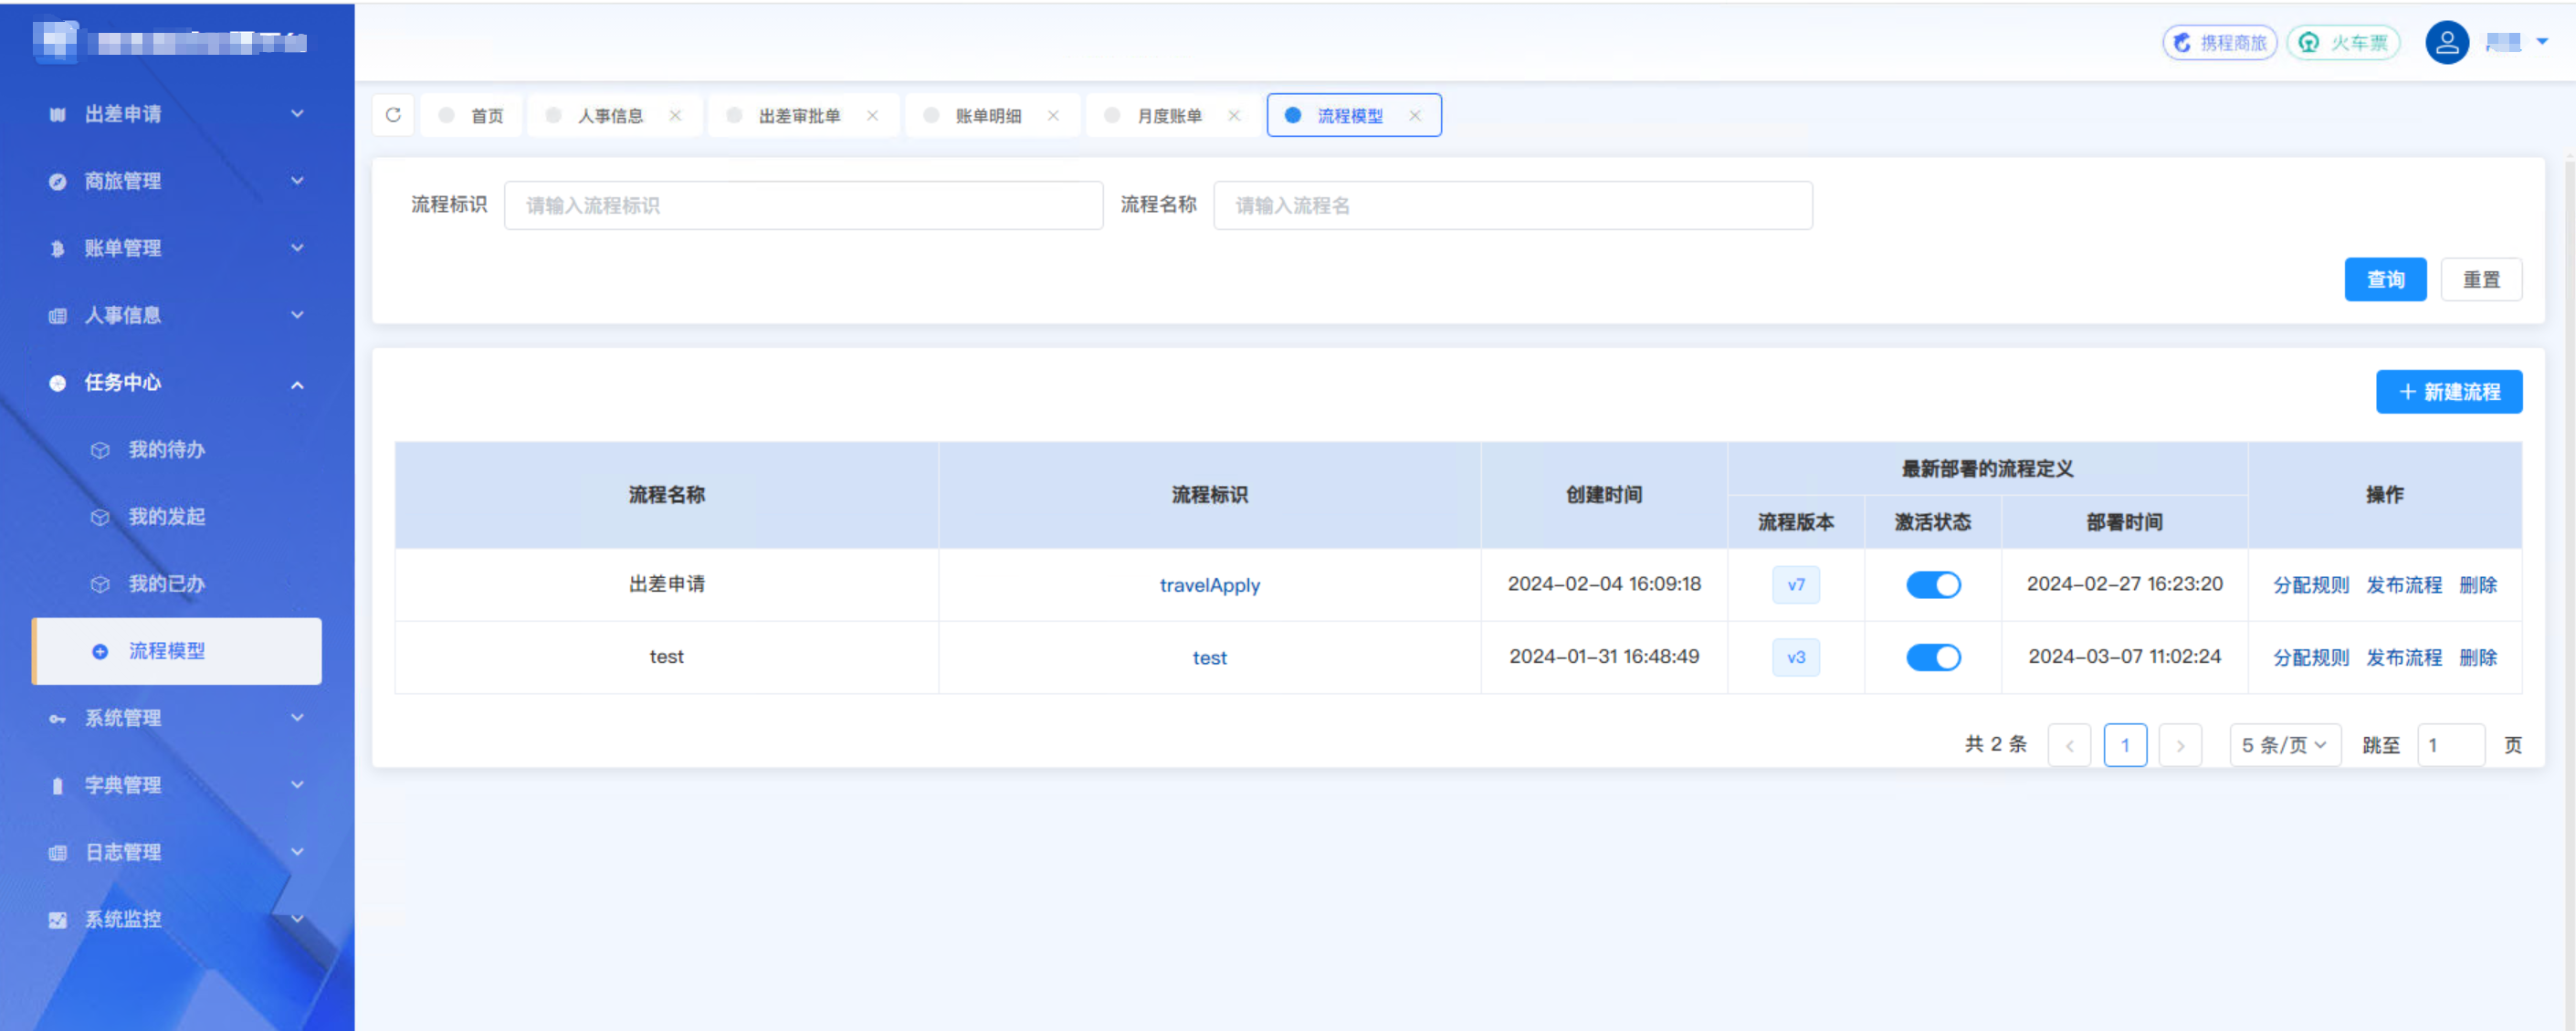Open the 携程商旅 button

click(2220, 43)
